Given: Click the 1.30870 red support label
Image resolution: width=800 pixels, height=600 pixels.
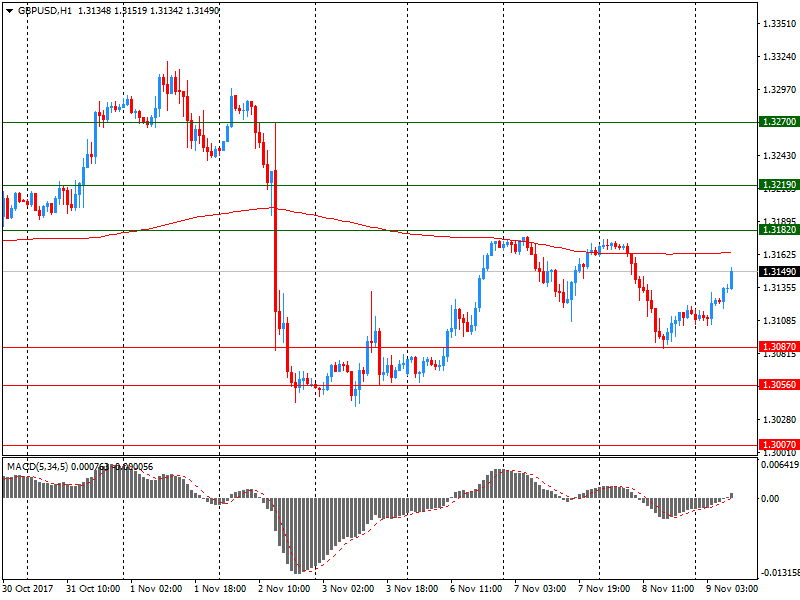Looking at the screenshot, I should point(779,347).
